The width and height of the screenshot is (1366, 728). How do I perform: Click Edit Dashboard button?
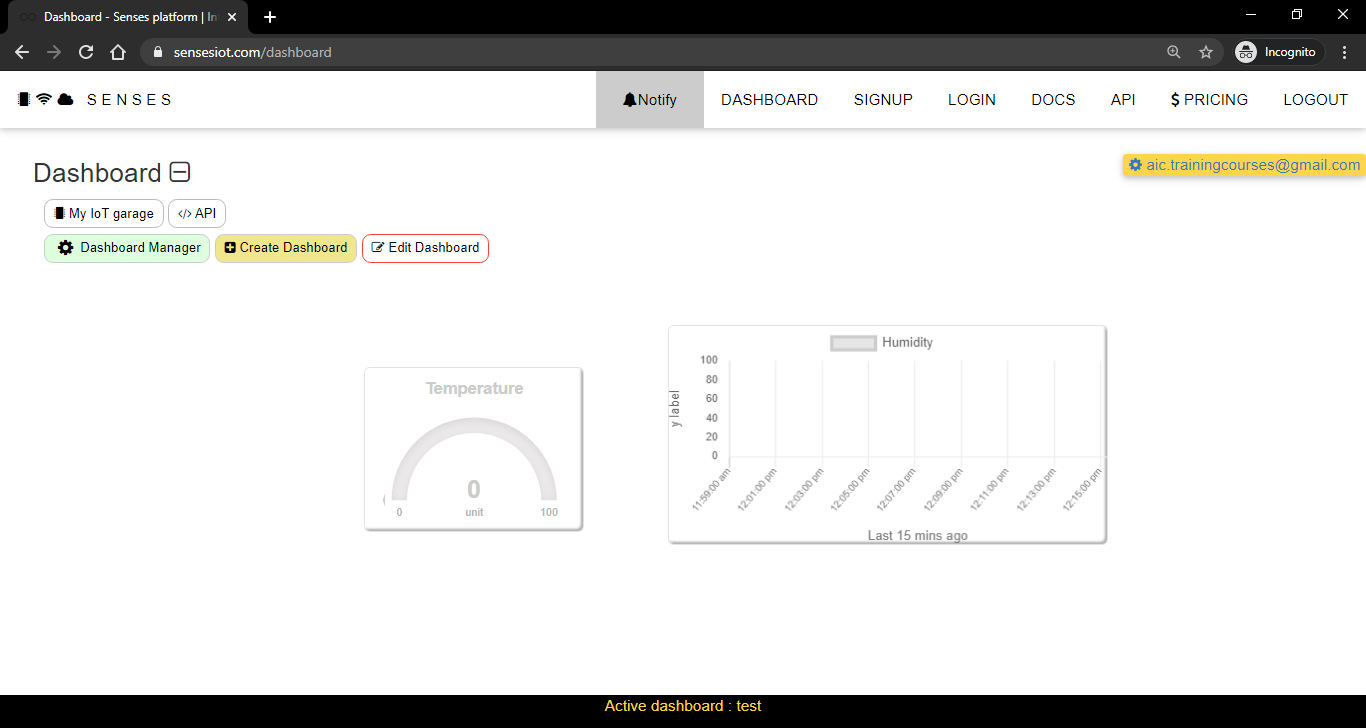coord(425,248)
